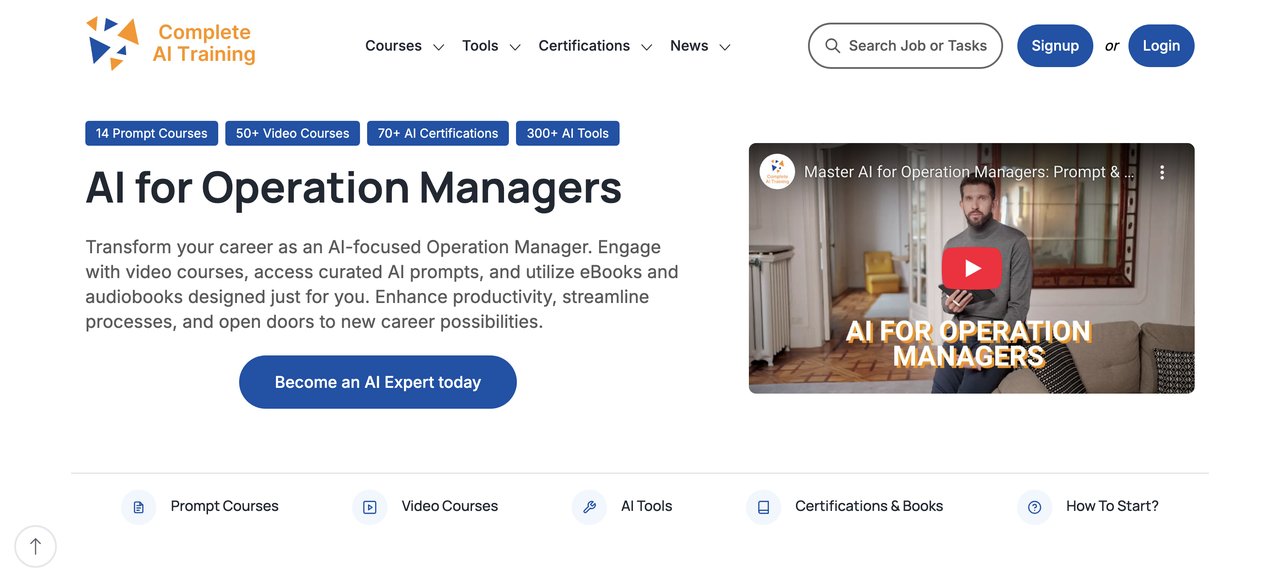Click the scroll-to-top arrow button
The width and height of the screenshot is (1280, 582).
(36, 546)
